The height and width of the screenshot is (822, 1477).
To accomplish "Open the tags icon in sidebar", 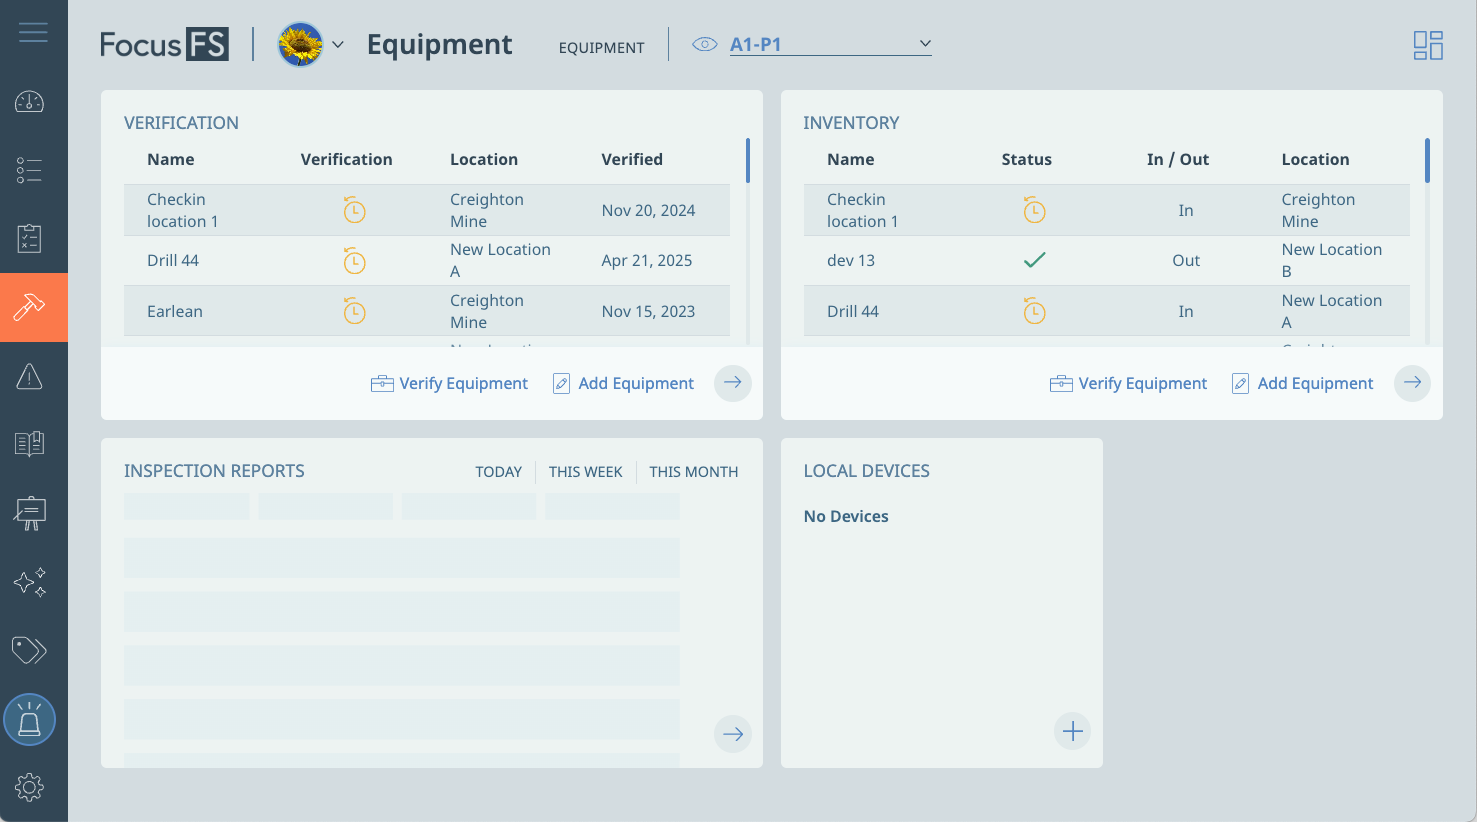I will [x=30, y=651].
